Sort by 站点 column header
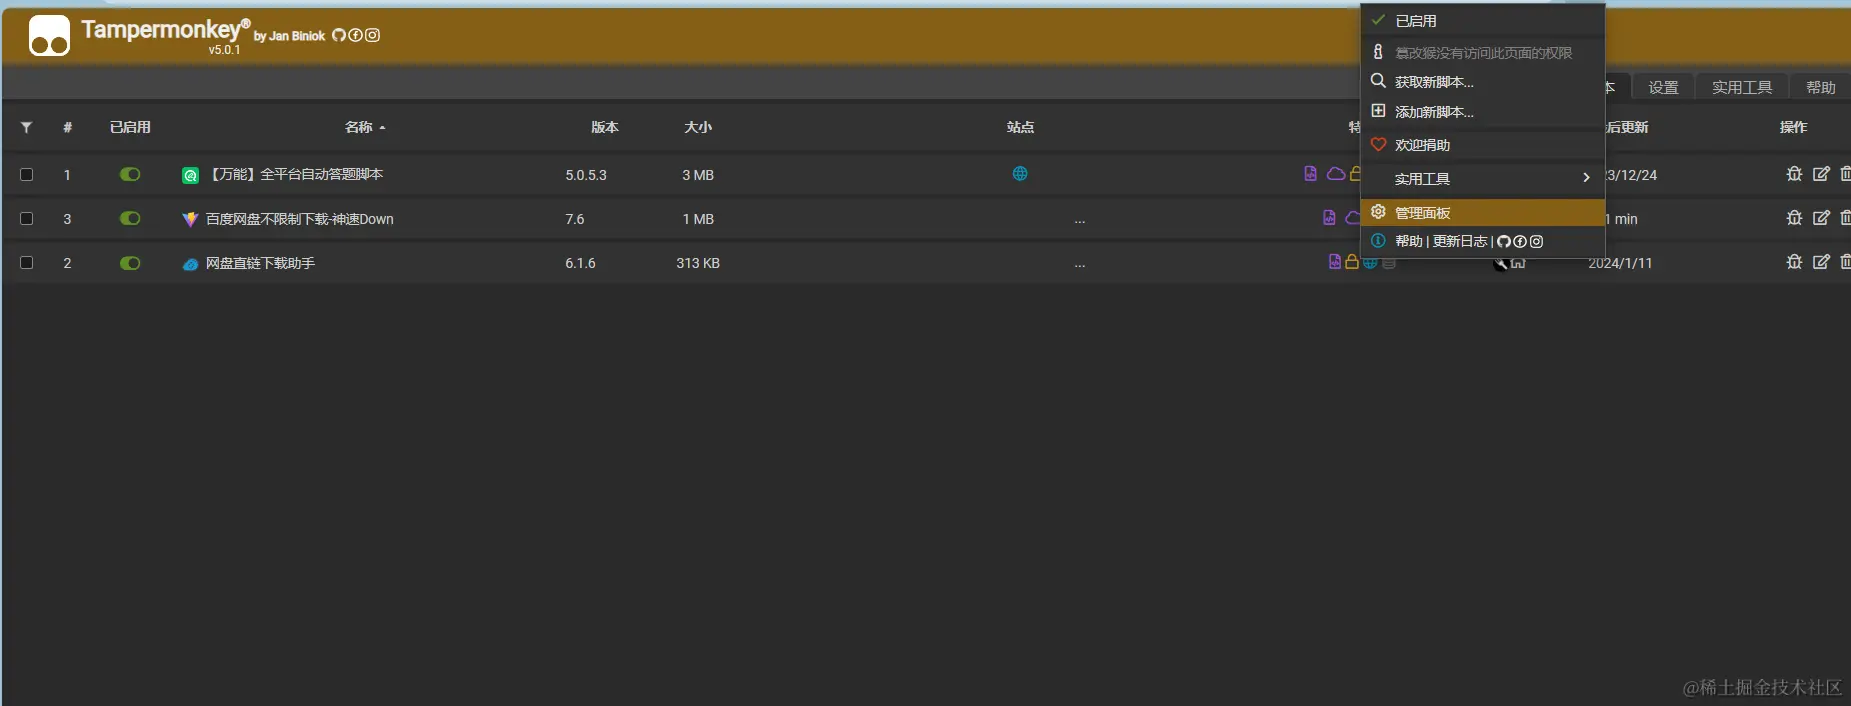Image resolution: width=1851 pixels, height=706 pixels. coord(1020,127)
